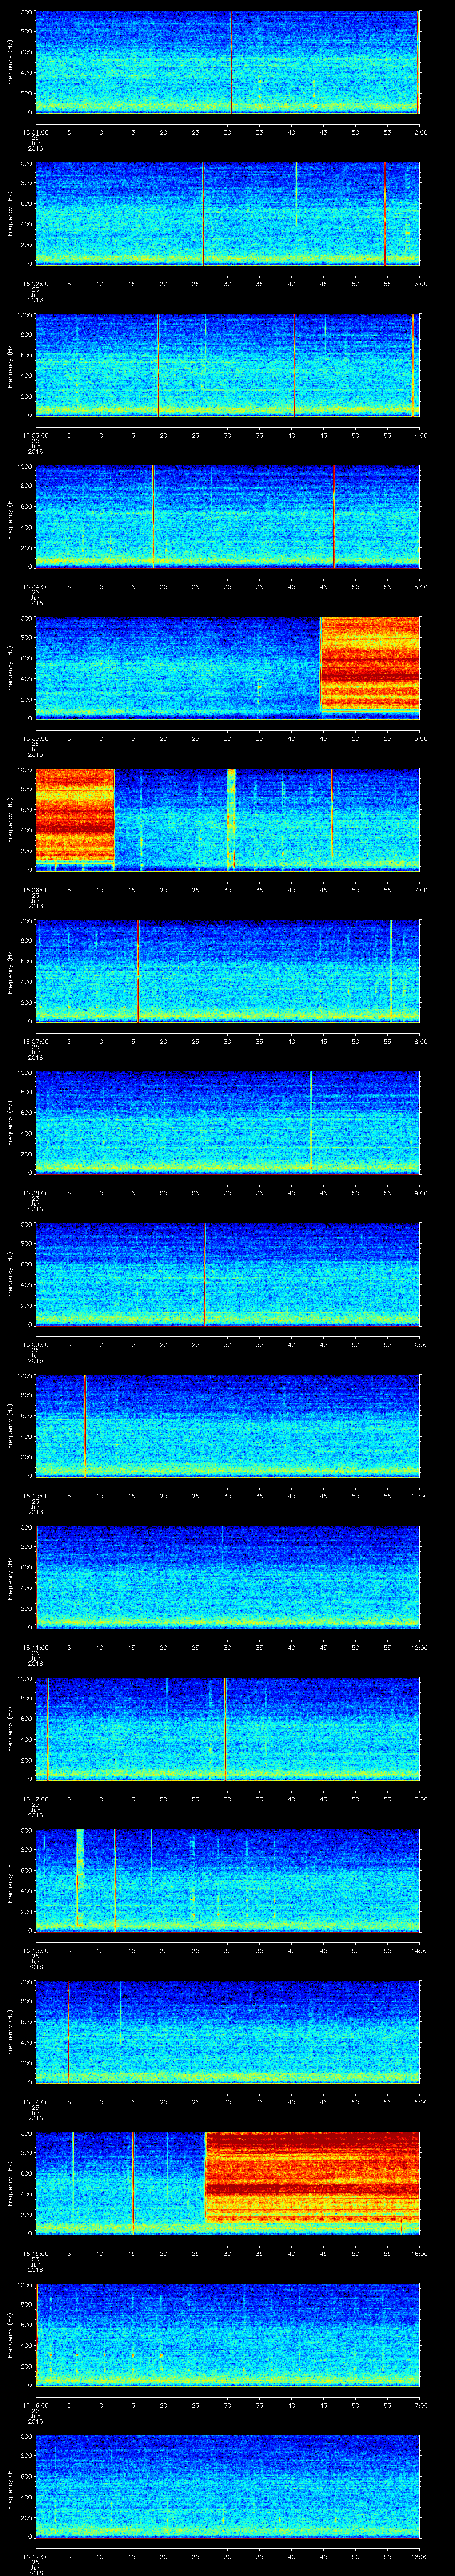Click the red line near 16s in the 15:07:00 panel
The height and width of the screenshot is (2576, 455).
pyautogui.click(x=138, y=970)
